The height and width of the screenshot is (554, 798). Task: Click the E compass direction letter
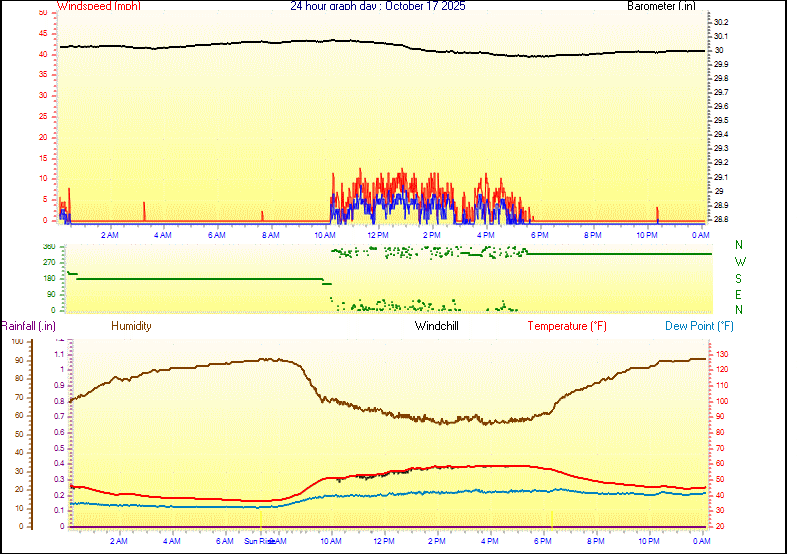(x=739, y=294)
